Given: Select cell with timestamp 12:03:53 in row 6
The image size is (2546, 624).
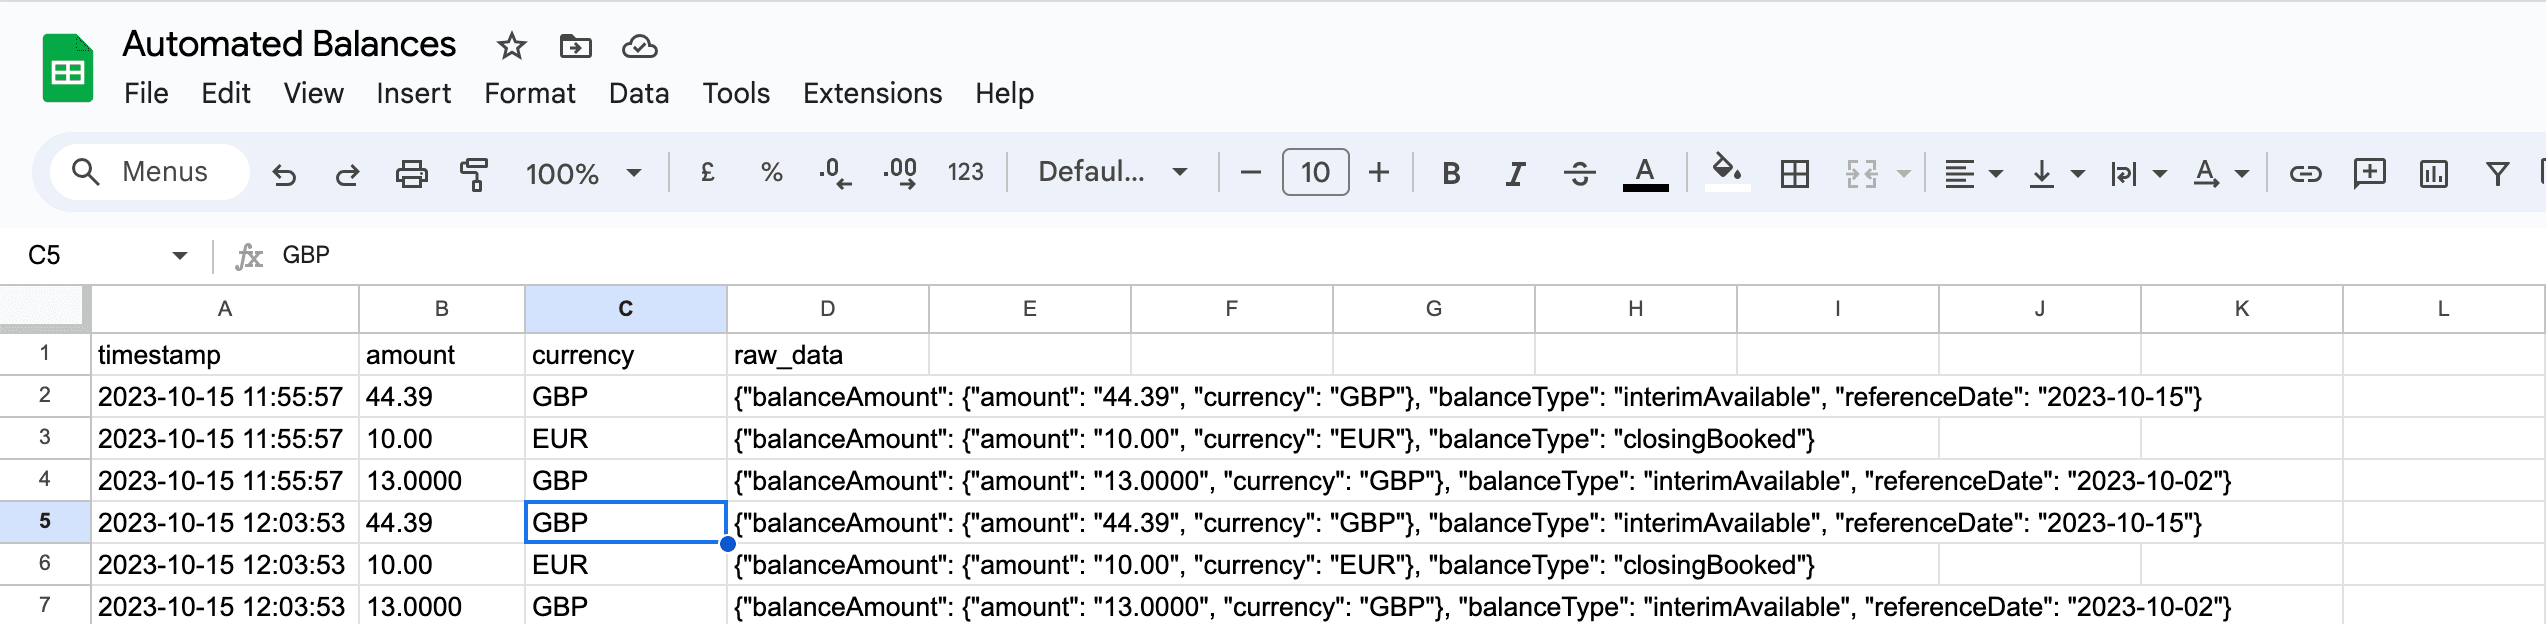Looking at the screenshot, I should point(225,565).
